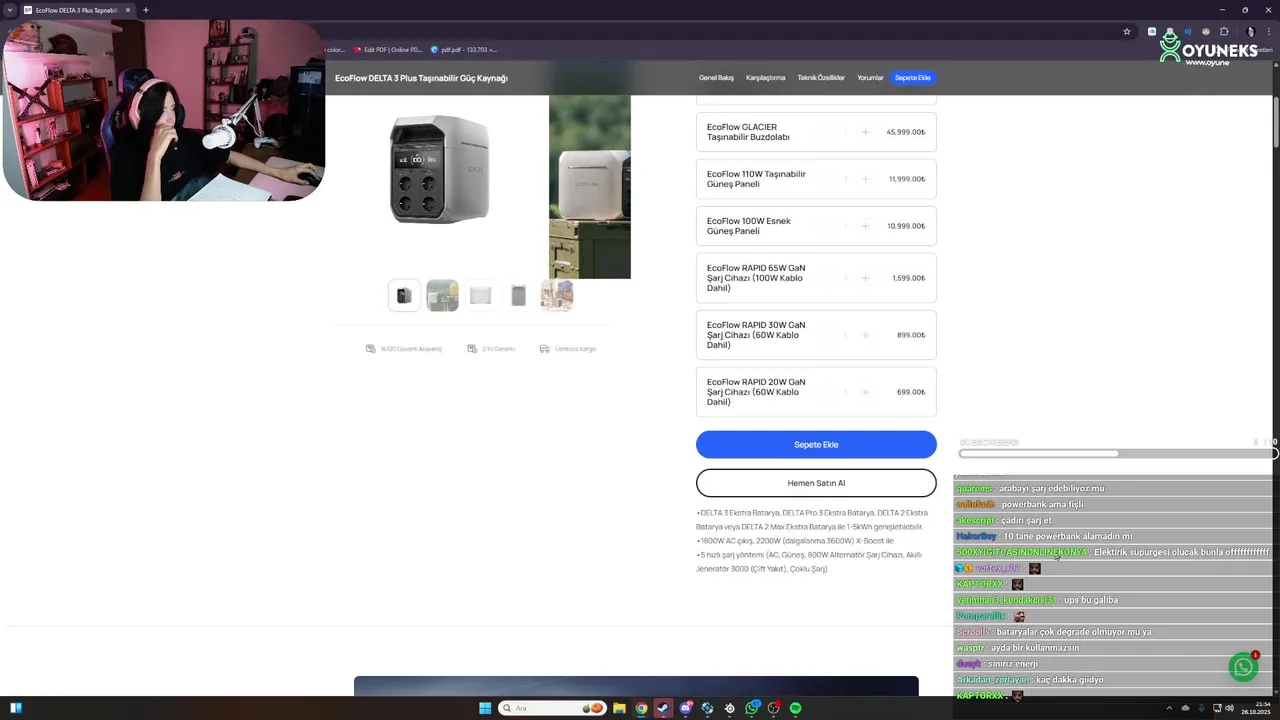Increase quantity of RAPID 20W GaN charger
The height and width of the screenshot is (720, 1280).
[x=865, y=392]
